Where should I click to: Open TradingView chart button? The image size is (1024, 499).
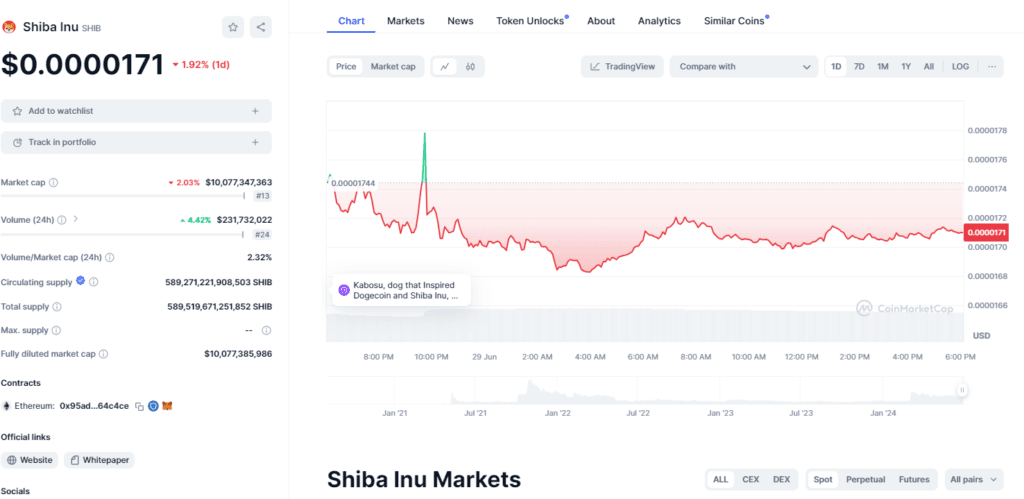[622, 67]
